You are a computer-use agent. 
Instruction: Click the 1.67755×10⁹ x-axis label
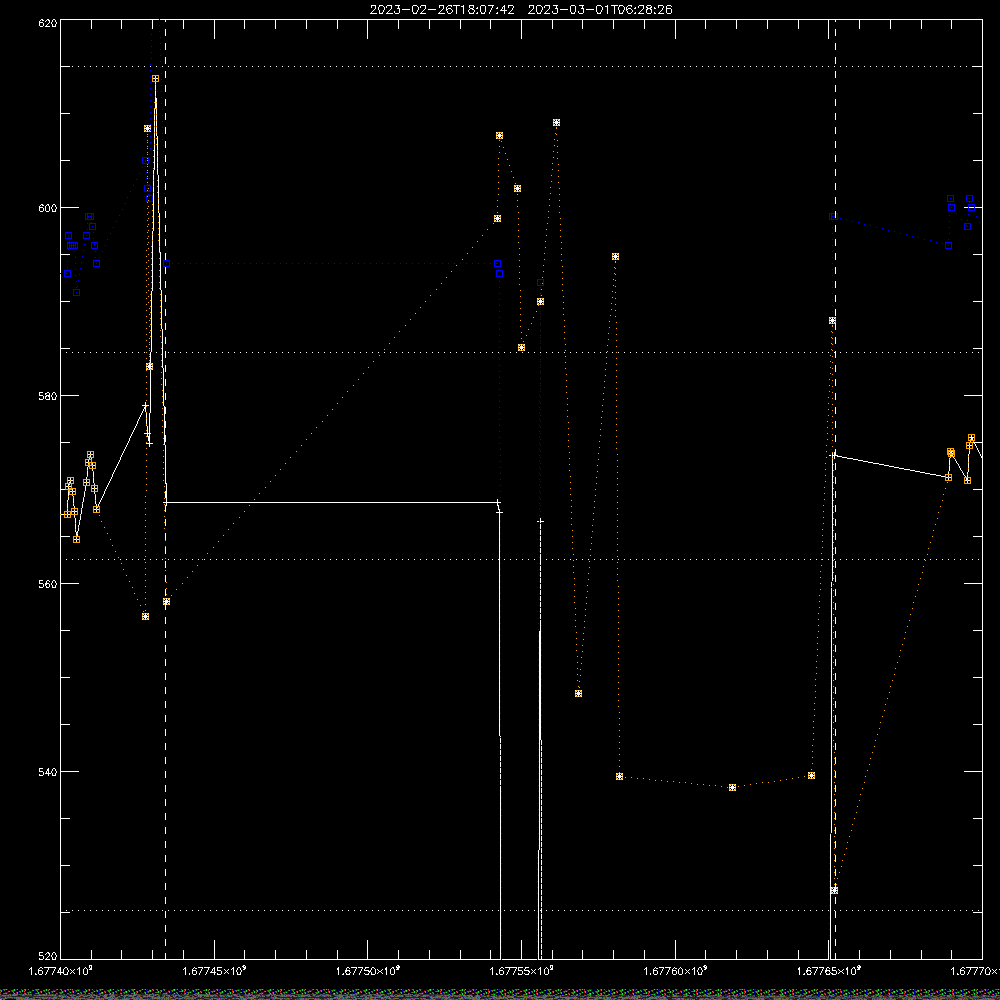tap(522, 971)
